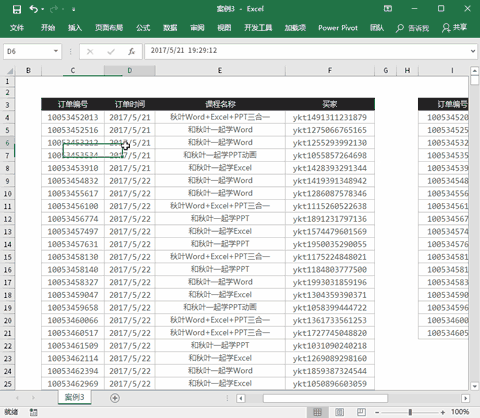This screenshot has height=418, width=480.
Task: Click the 告诉我 search lightbulb box
Action: (x=412, y=28)
